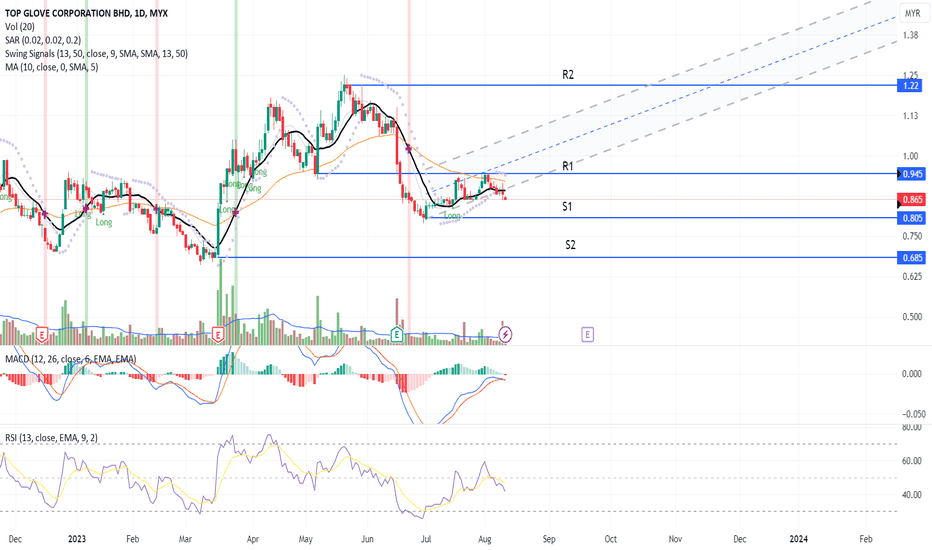Click the S1 support label

point(567,207)
